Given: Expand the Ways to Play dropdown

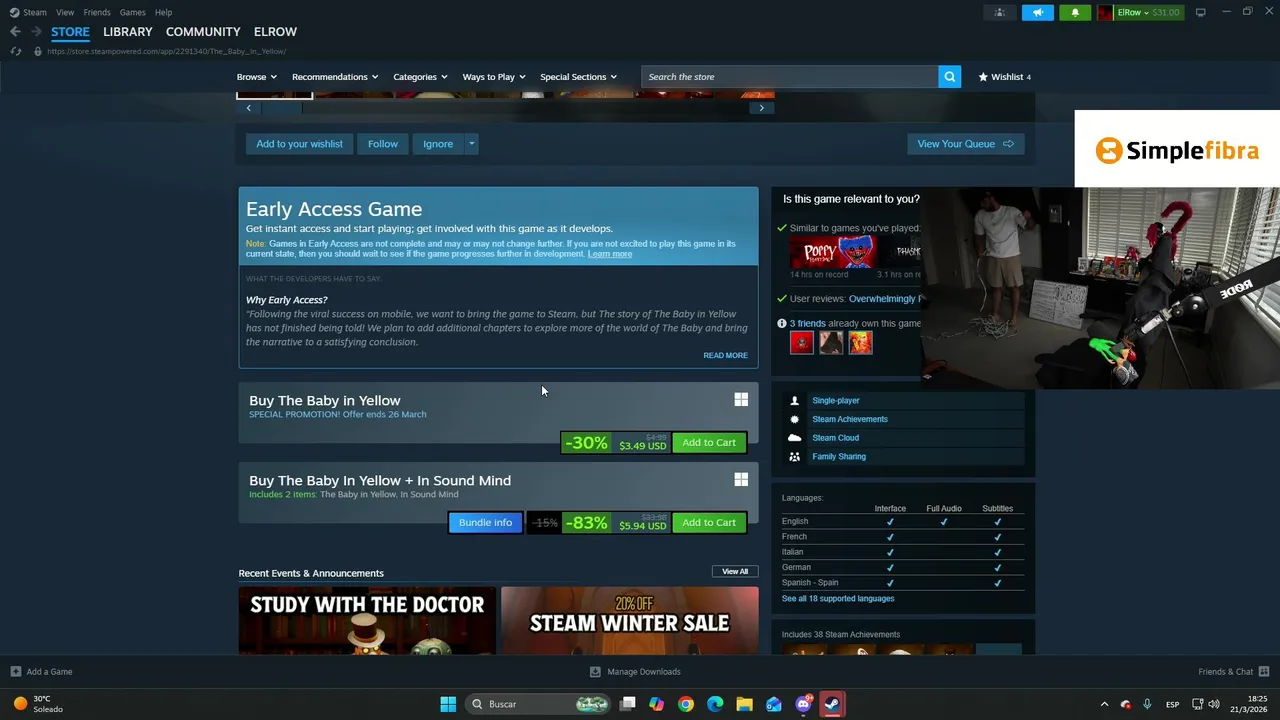Looking at the screenshot, I should tap(494, 77).
